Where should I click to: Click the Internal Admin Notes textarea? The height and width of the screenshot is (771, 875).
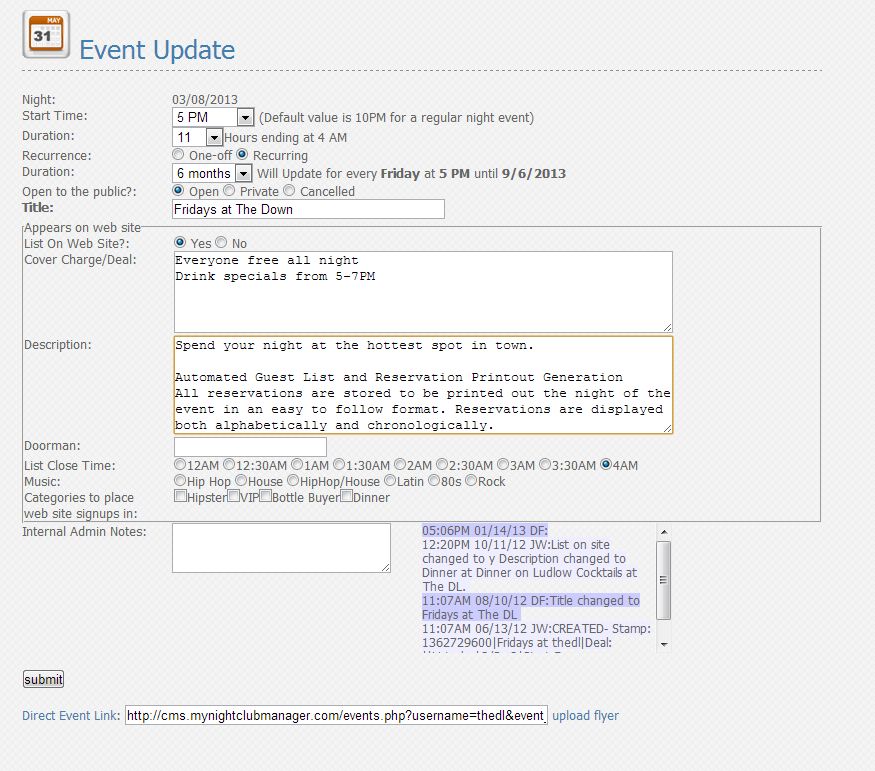coord(281,548)
